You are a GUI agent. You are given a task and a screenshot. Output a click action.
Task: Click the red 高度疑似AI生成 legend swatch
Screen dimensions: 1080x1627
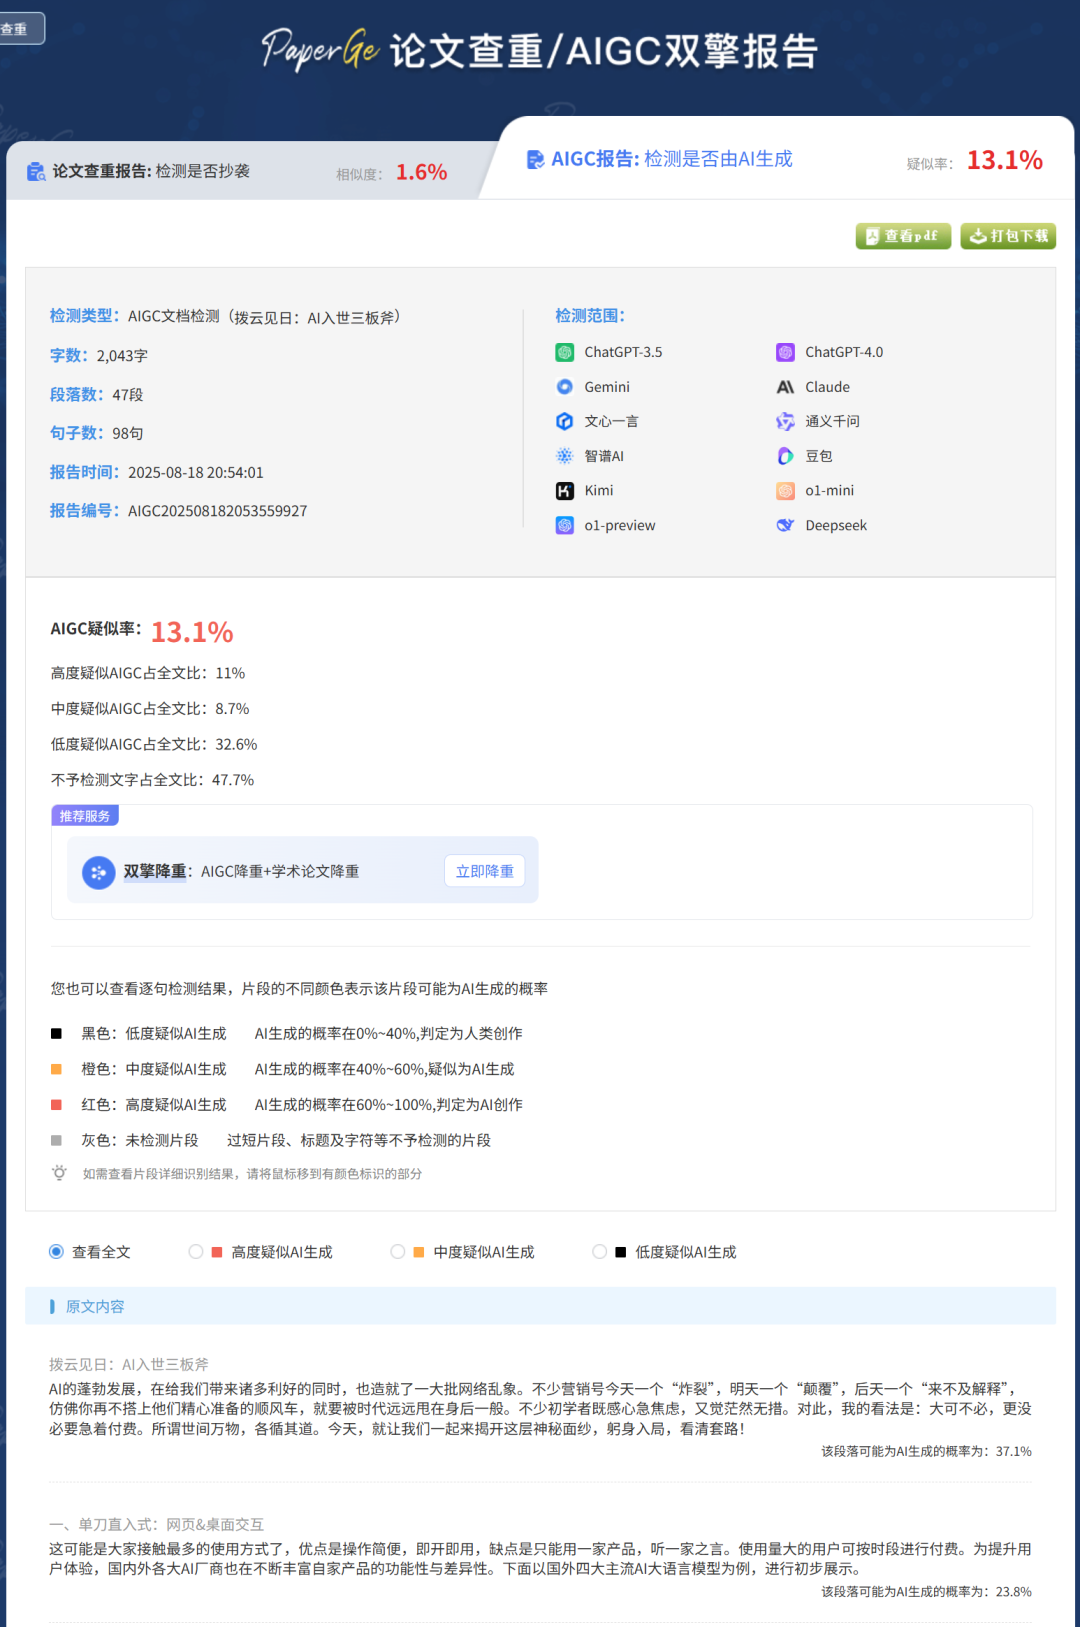tap(57, 1105)
